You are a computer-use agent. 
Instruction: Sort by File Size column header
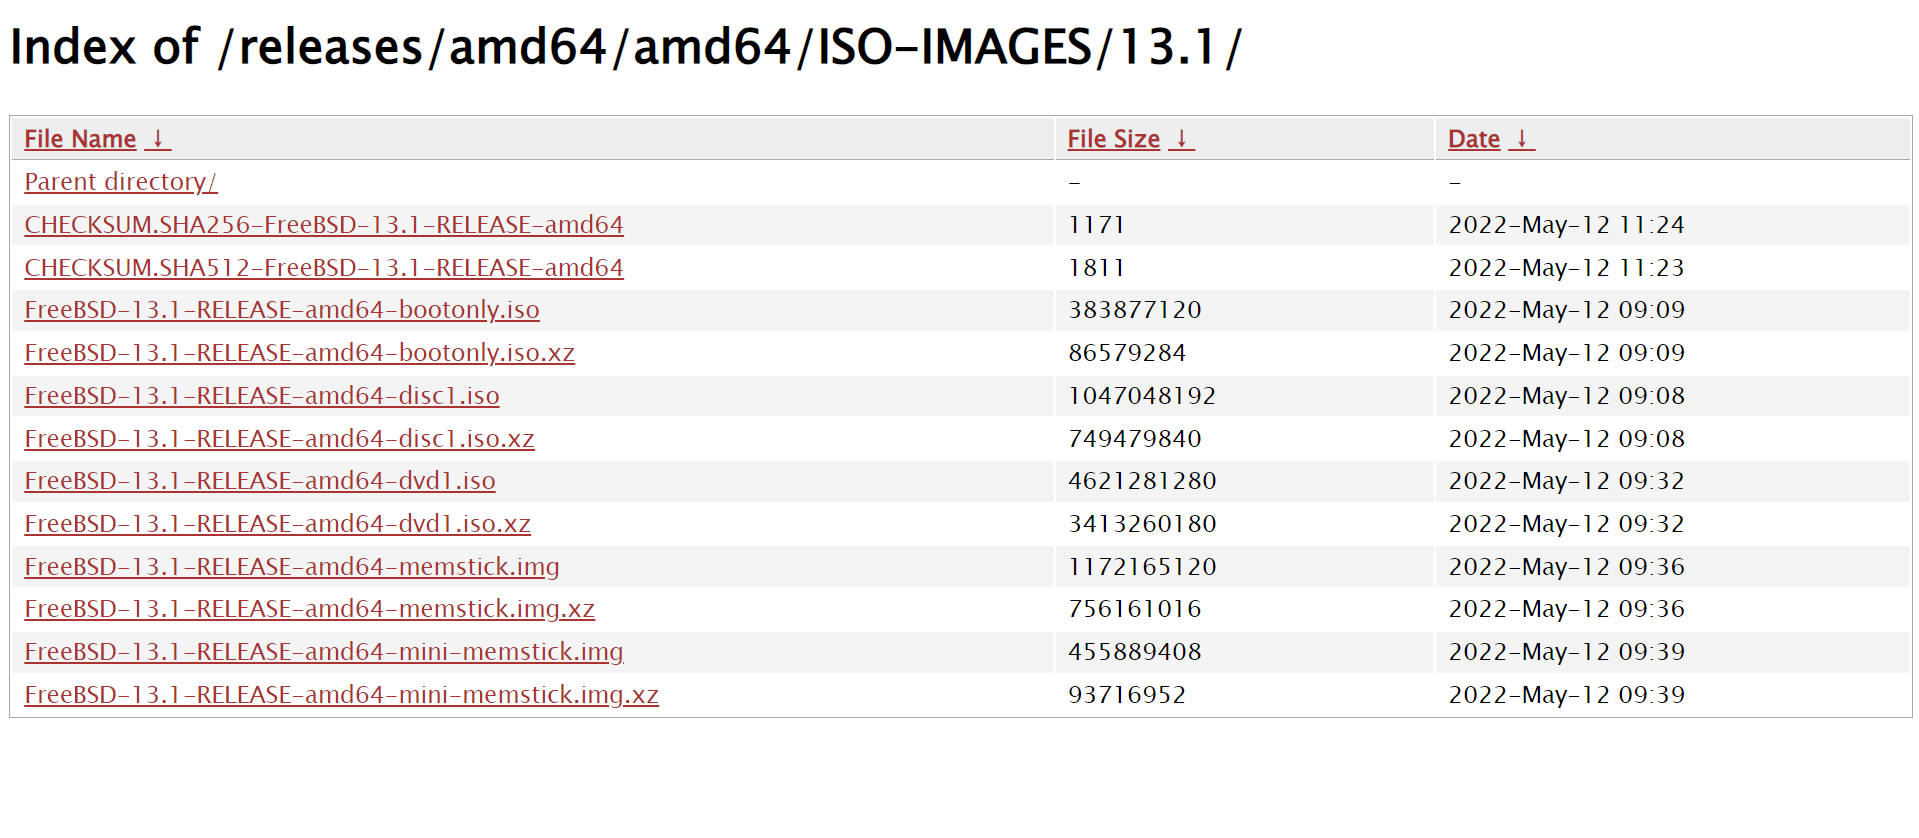click(1113, 139)
